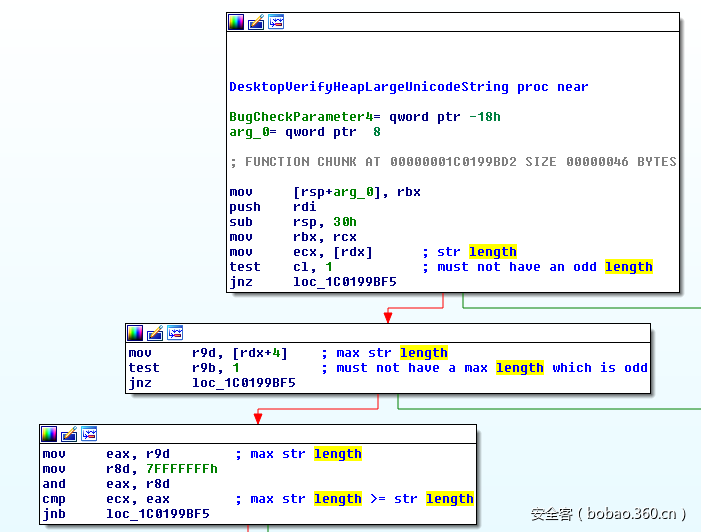Click the 7FFFFFFFh constant value
This screenshot has height=532, width=701.
(x=182, y=469)
